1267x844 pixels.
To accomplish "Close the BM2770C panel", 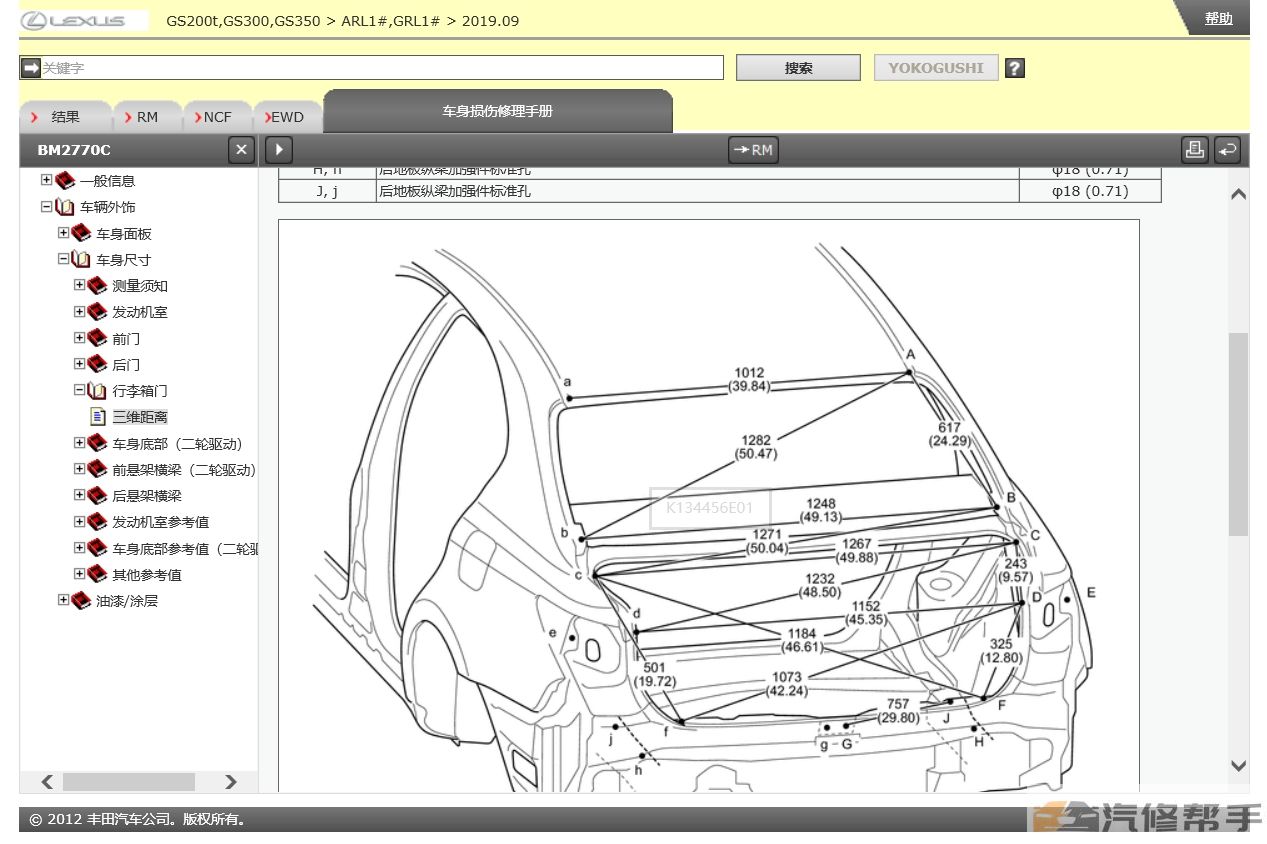I will coord(241,150).
